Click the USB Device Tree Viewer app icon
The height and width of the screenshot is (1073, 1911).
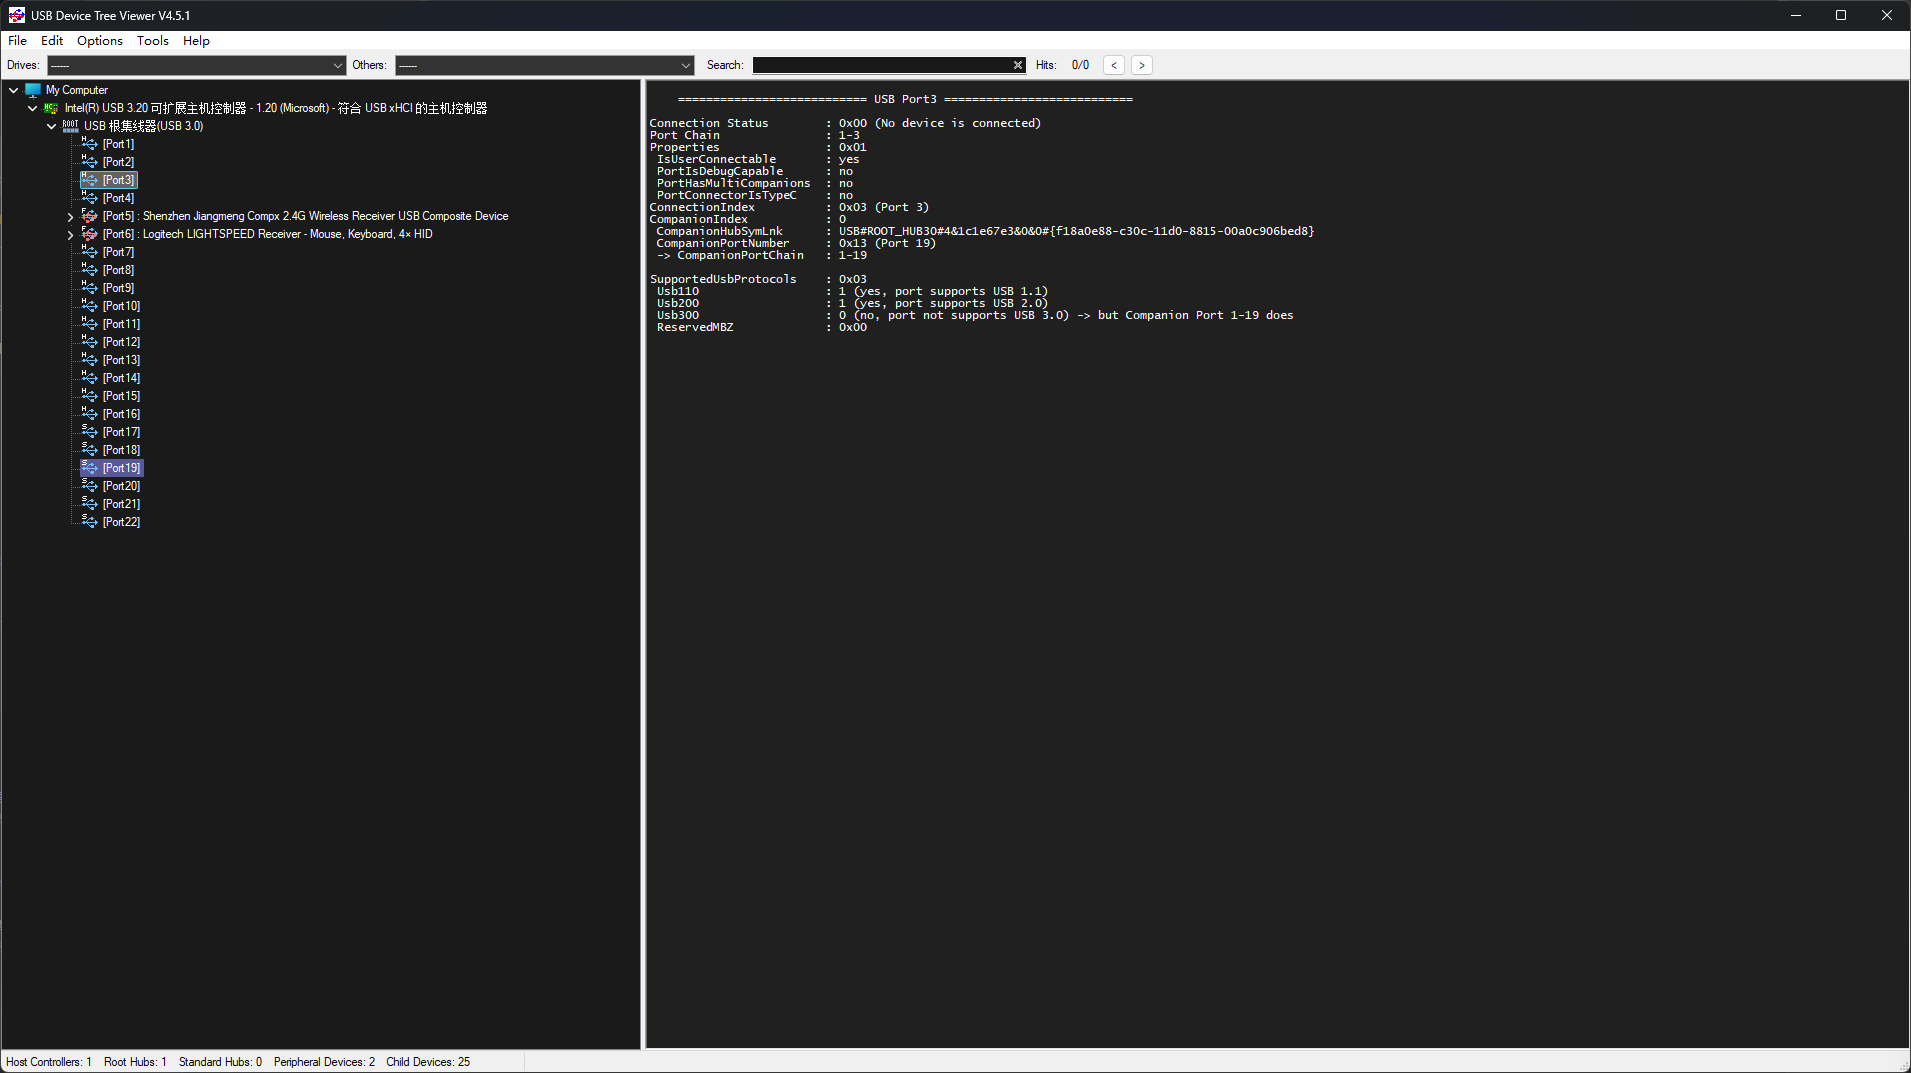[16, 15]
